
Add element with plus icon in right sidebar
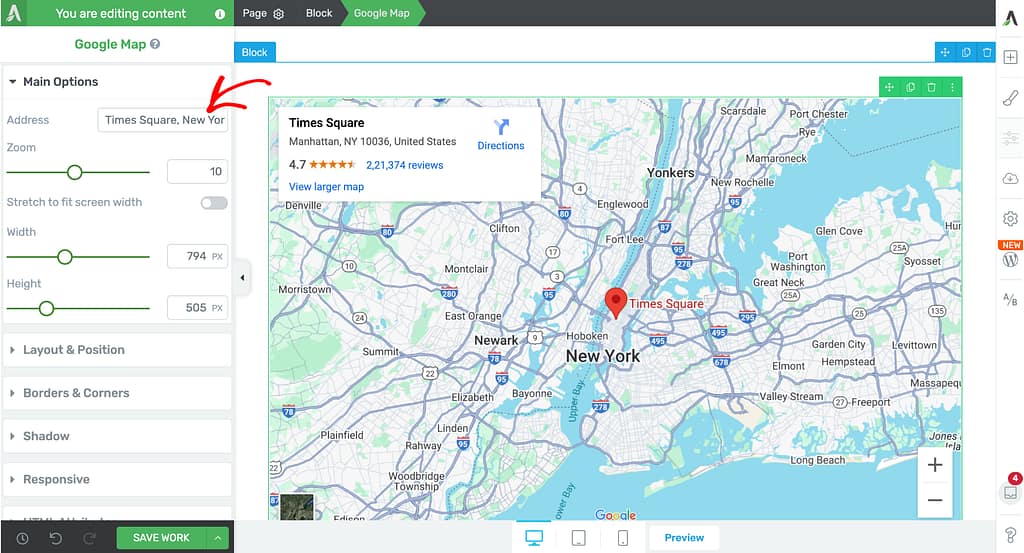coord(1010,57)
